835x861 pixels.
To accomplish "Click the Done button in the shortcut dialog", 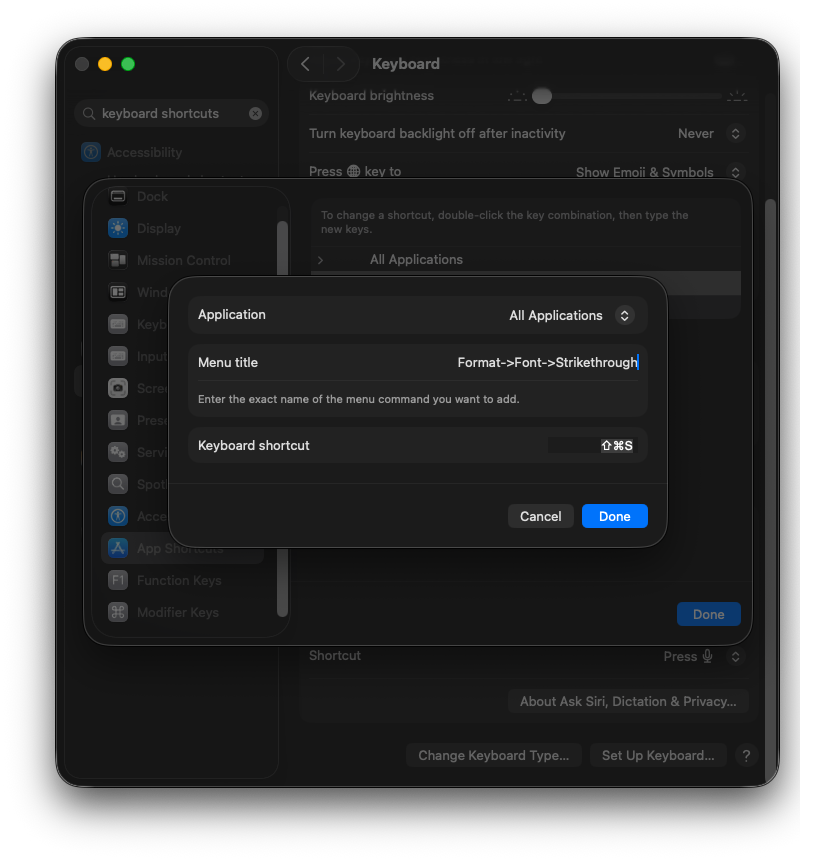I will tap(614, 516).
